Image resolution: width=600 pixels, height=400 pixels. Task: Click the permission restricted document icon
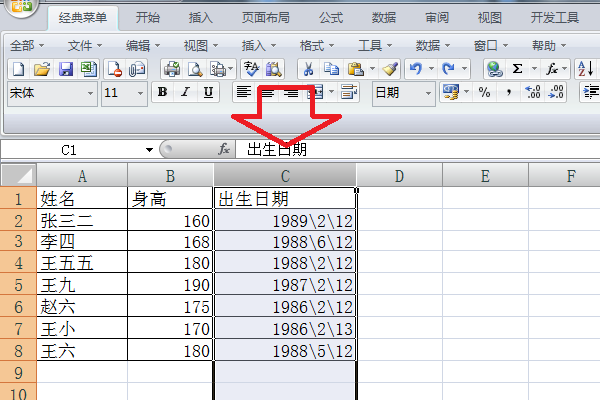coord(114,69)
